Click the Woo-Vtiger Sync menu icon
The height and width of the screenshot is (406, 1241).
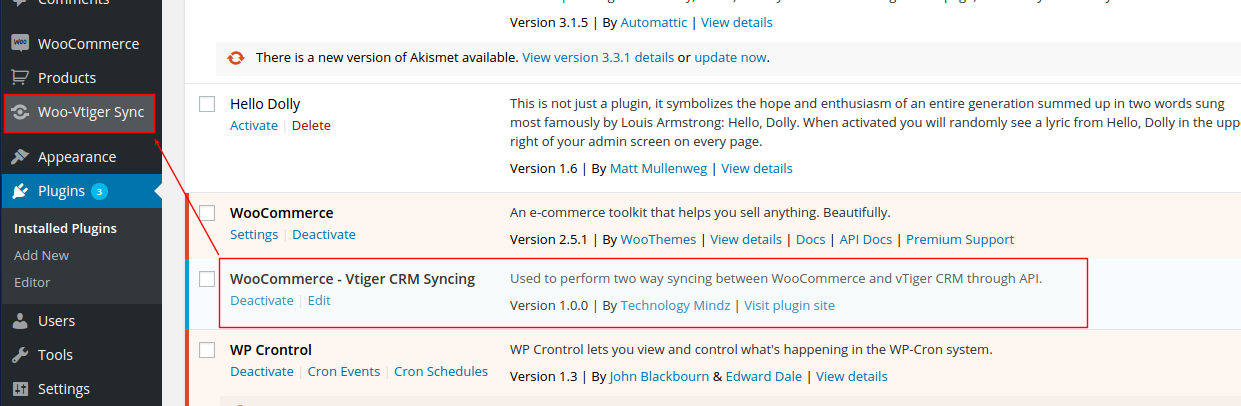20,112
